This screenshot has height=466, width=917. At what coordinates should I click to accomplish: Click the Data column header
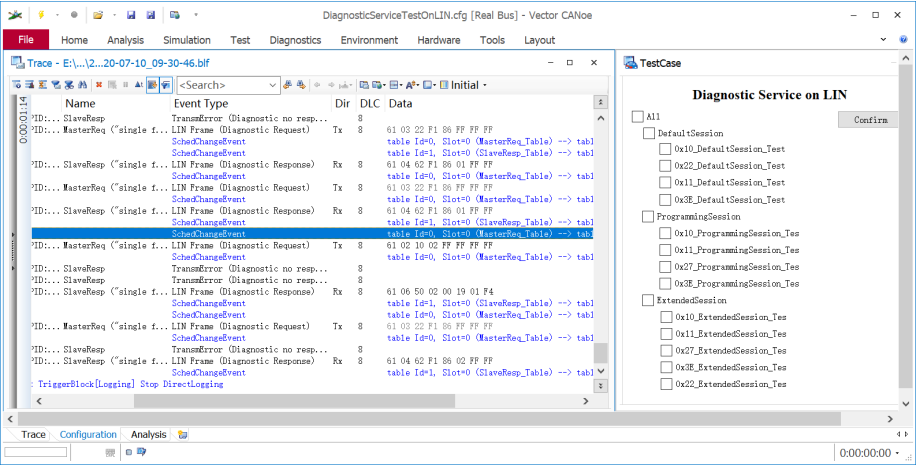pos(400,103)
